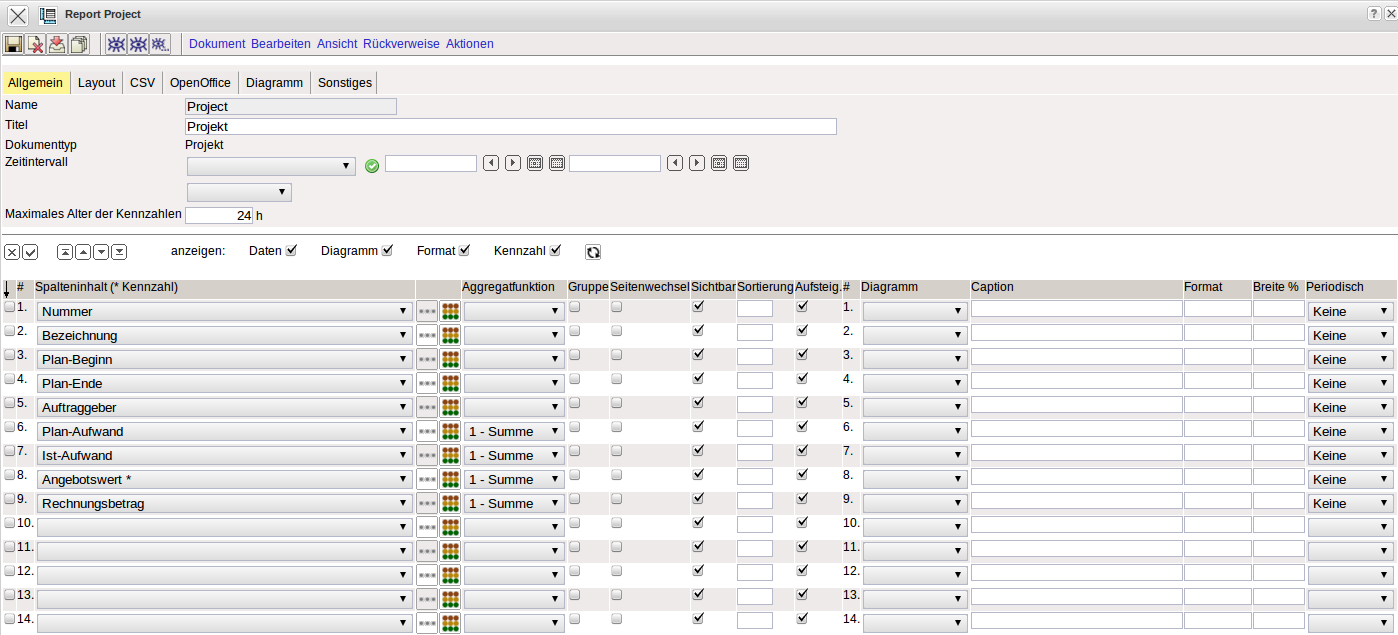Click the delete document icon with red X
1398x635 pixels.
click(35, 44)
